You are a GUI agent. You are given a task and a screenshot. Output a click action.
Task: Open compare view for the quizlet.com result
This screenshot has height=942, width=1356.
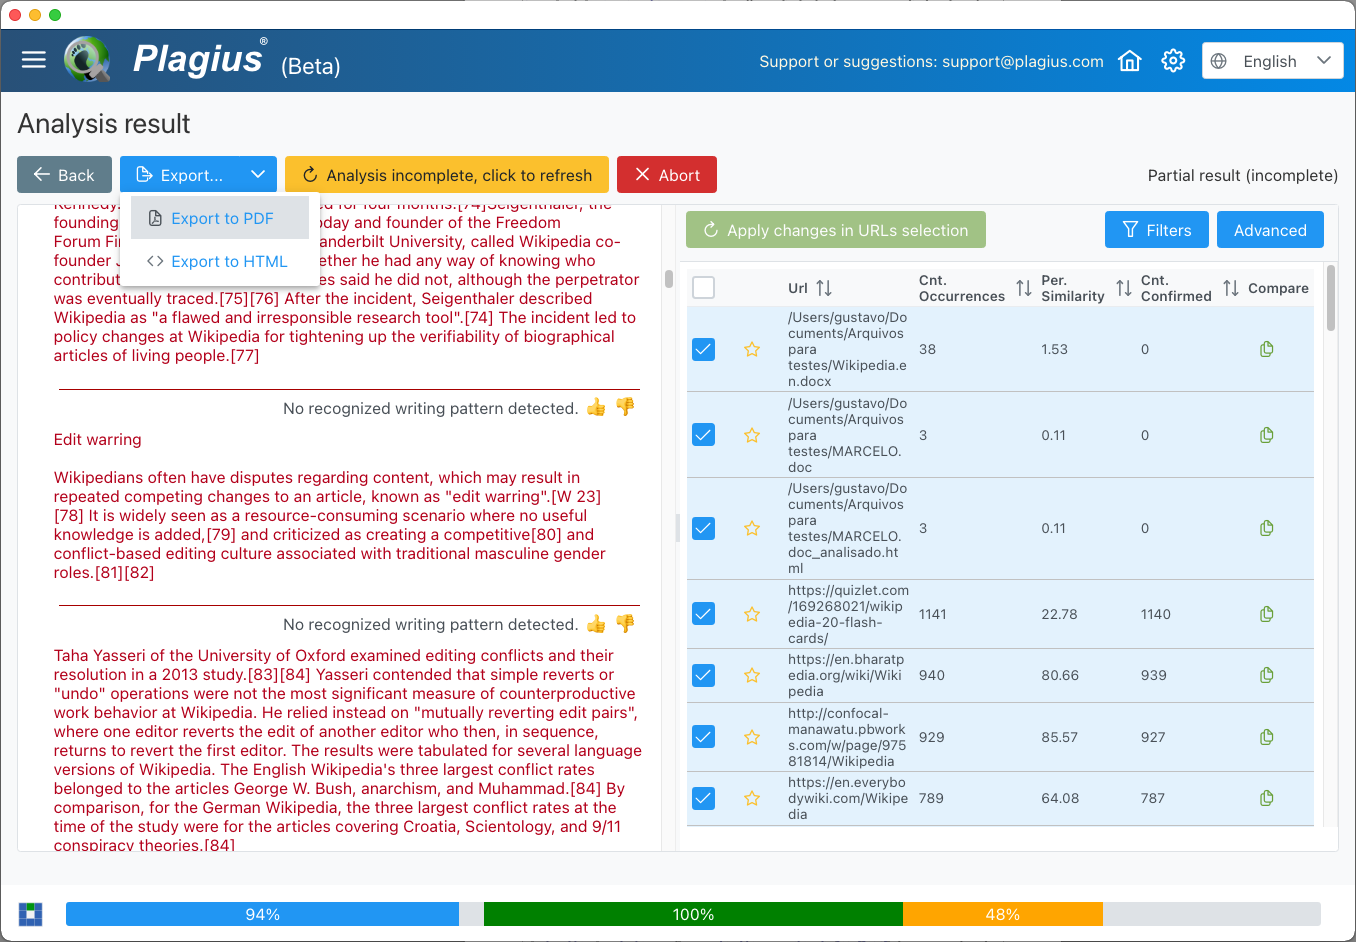tap(1267, 614)
